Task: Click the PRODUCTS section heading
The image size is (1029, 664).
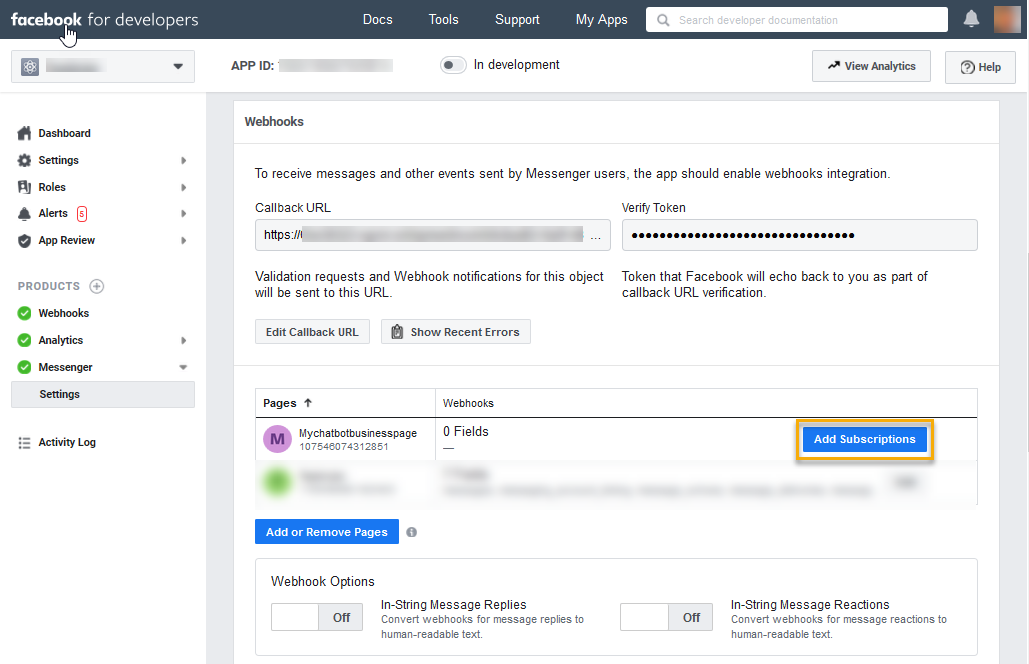Action: coord(49,286)
